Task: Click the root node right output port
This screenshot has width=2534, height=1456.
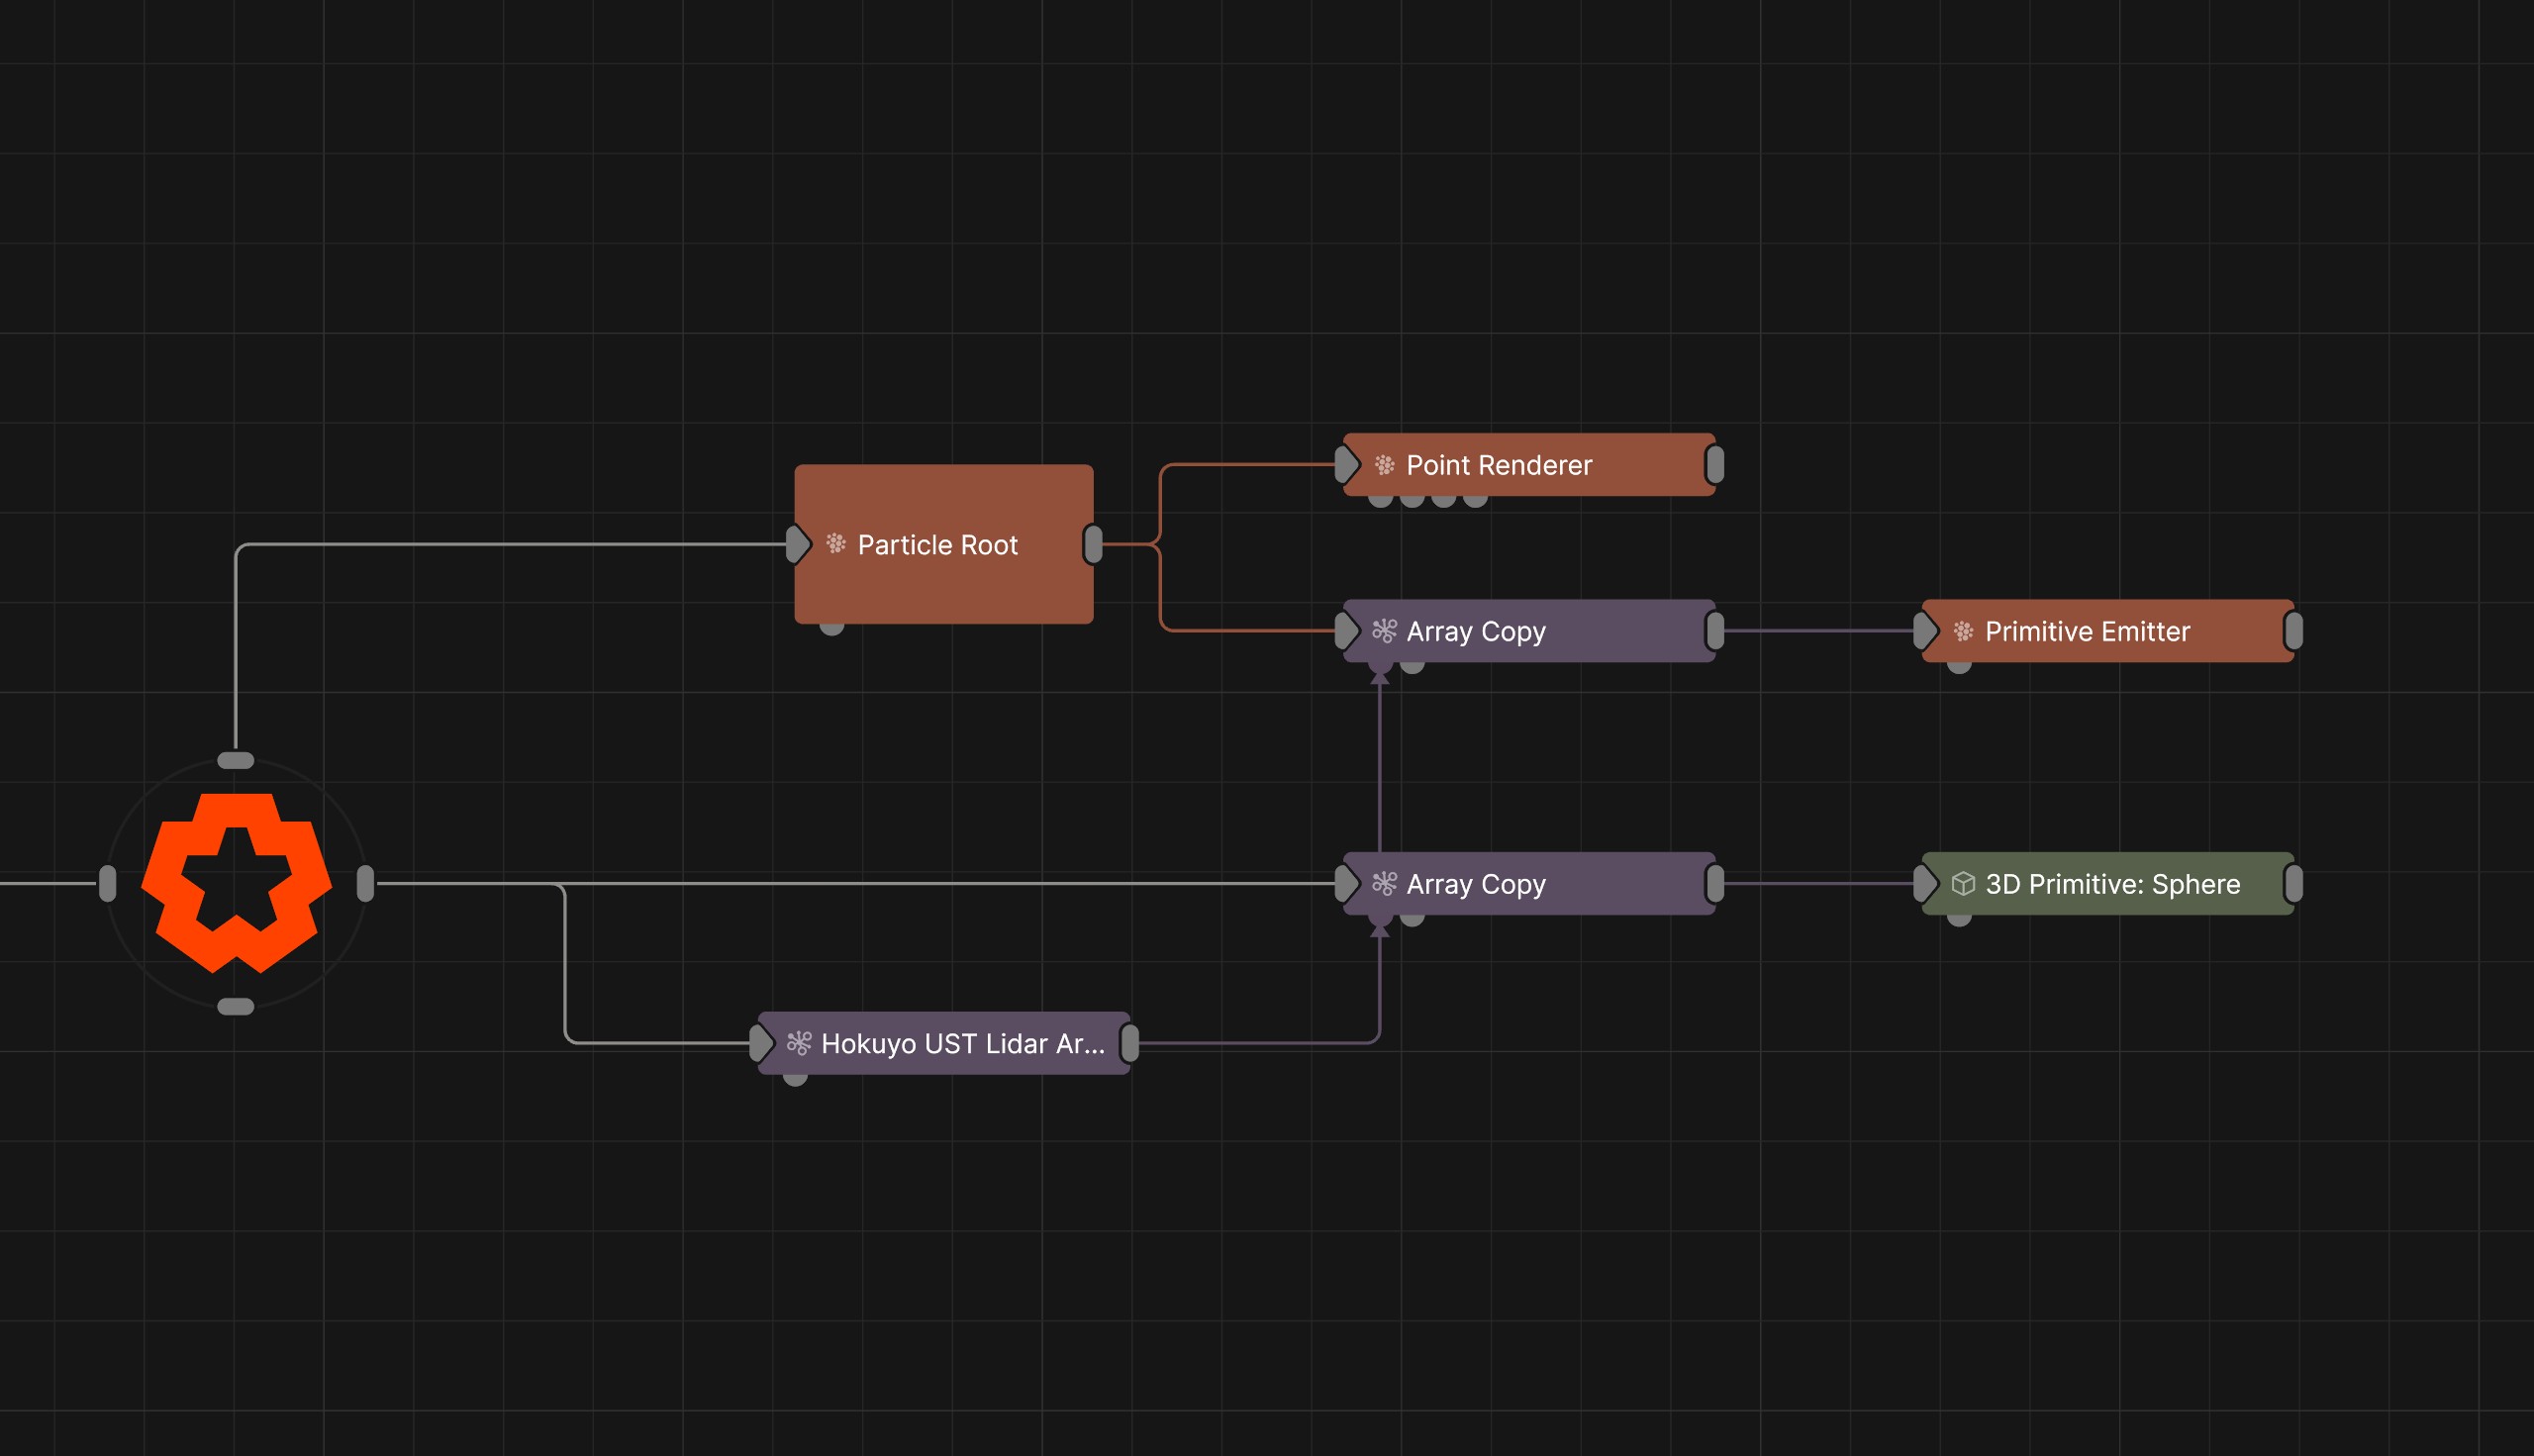Action: coord(365,883)
